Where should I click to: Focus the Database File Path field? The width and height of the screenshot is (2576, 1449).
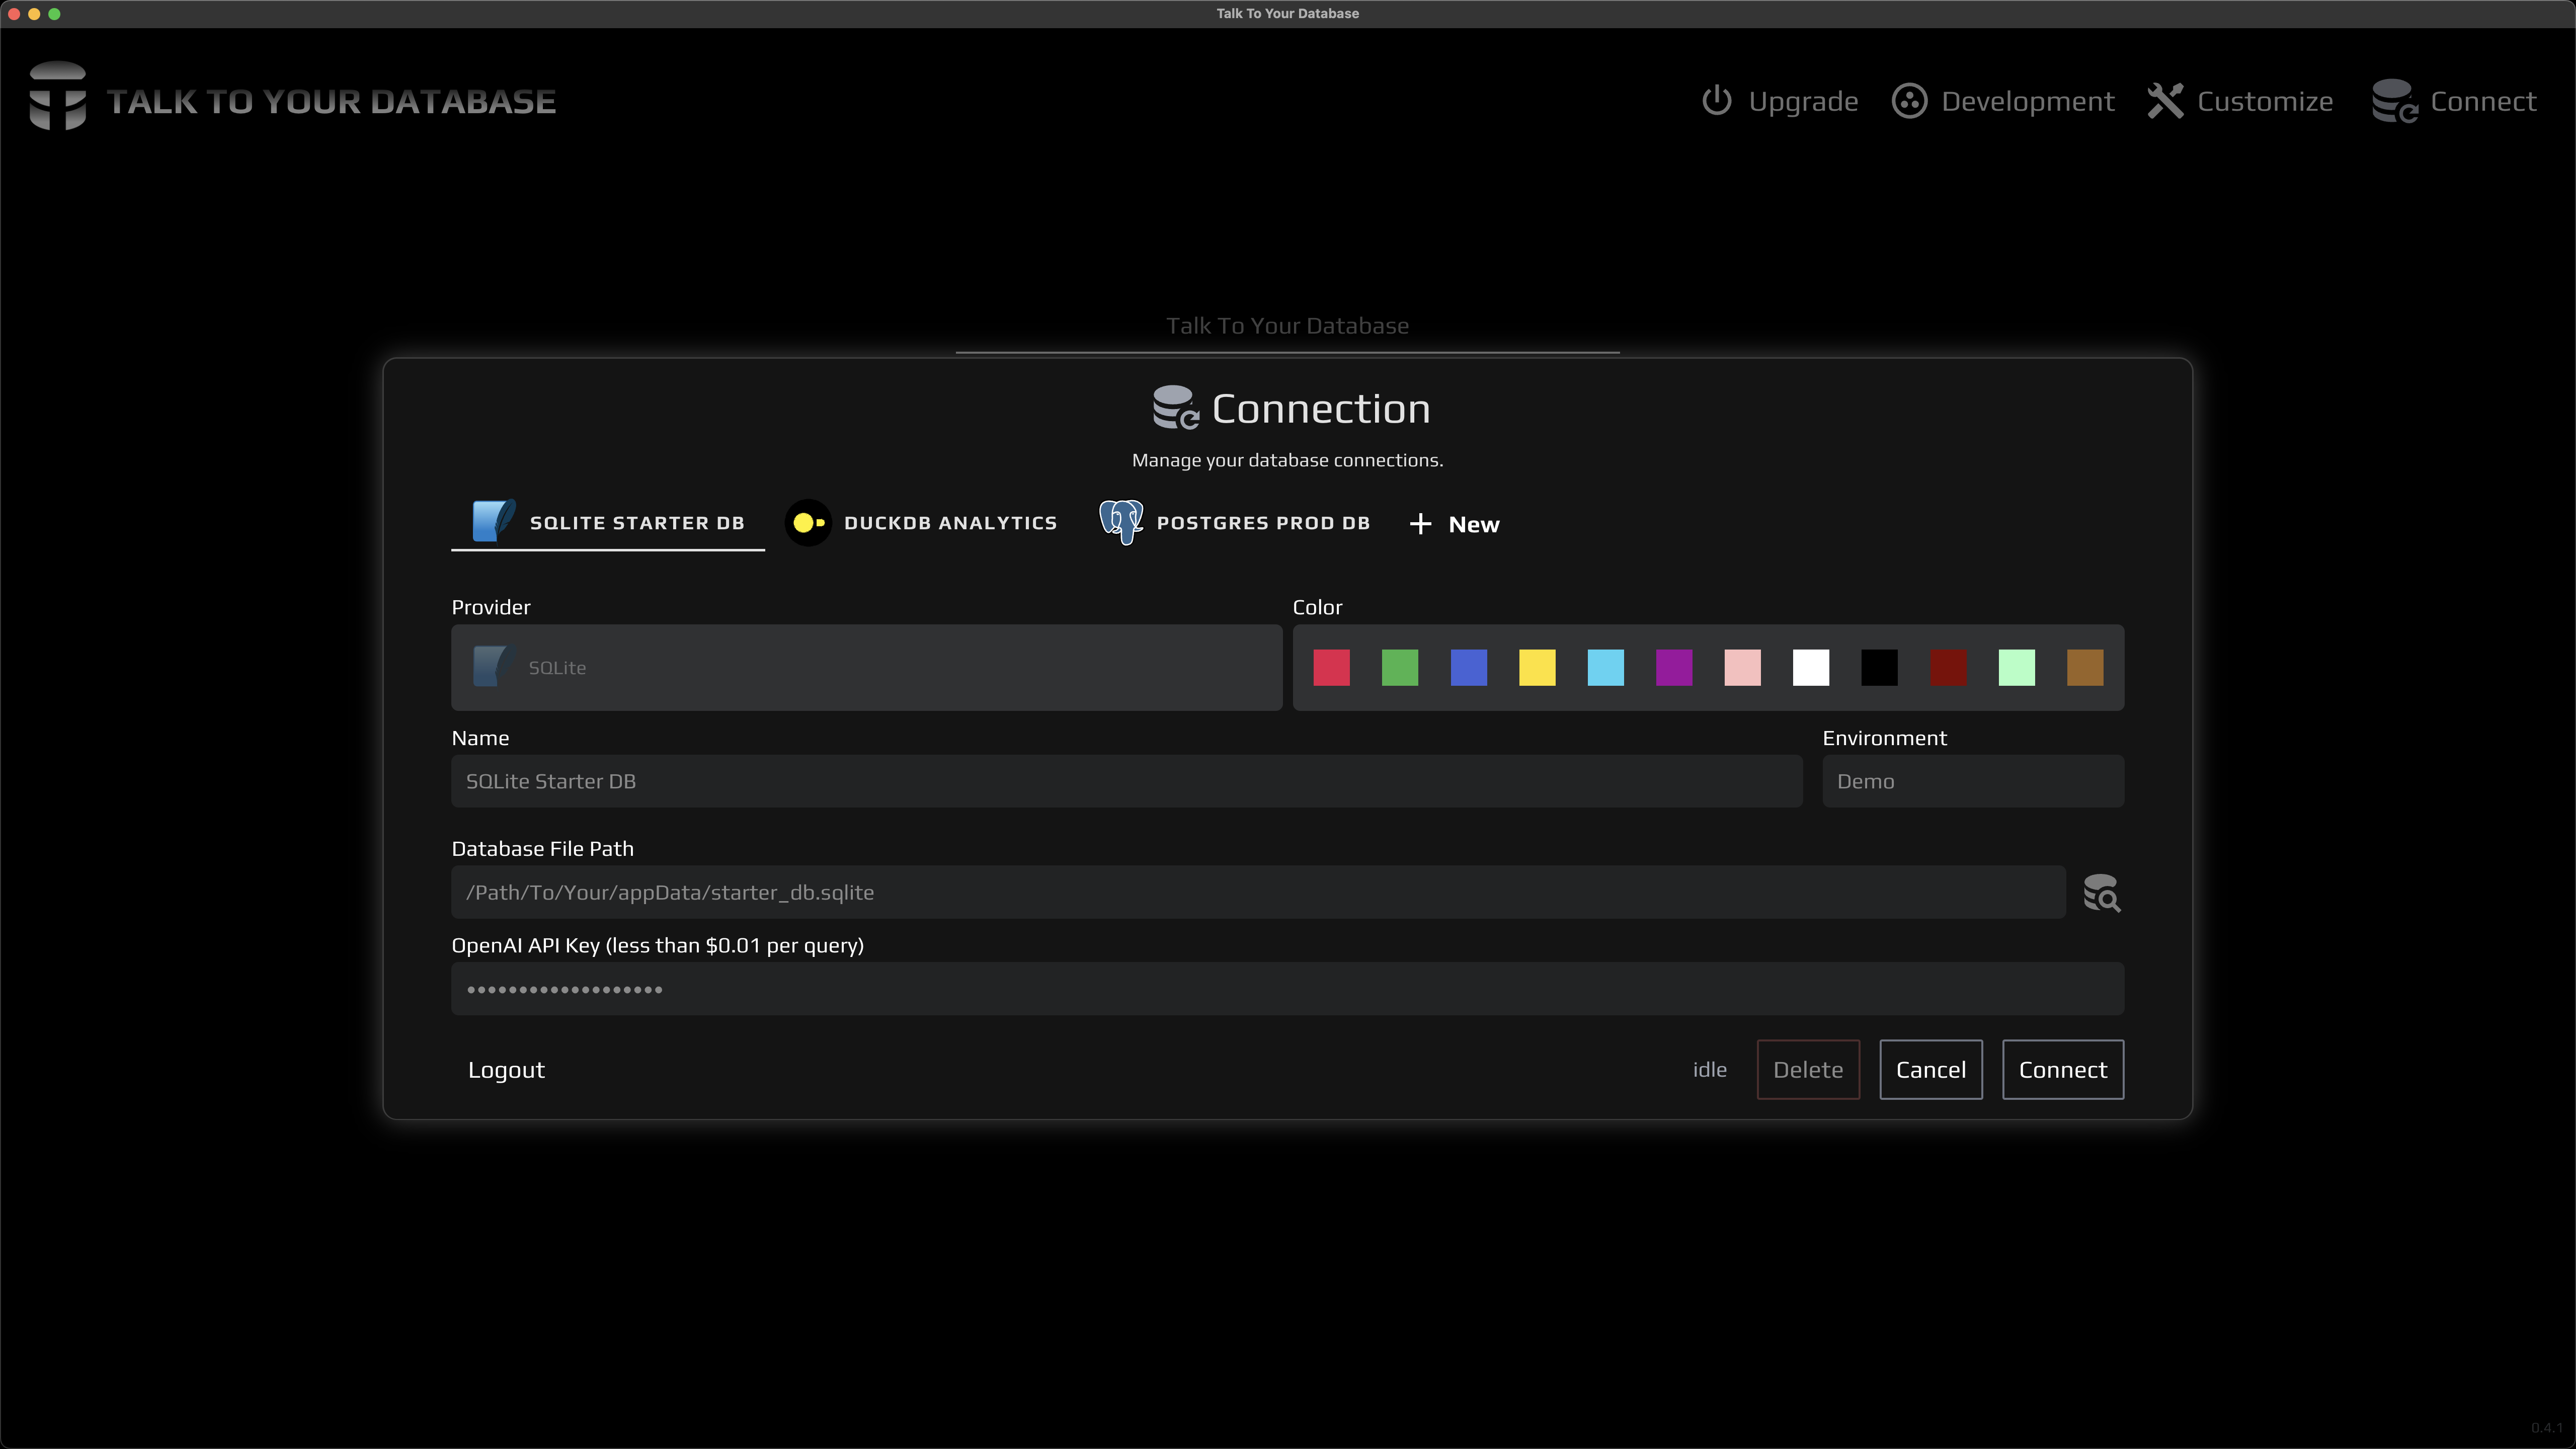point(1258,892)
